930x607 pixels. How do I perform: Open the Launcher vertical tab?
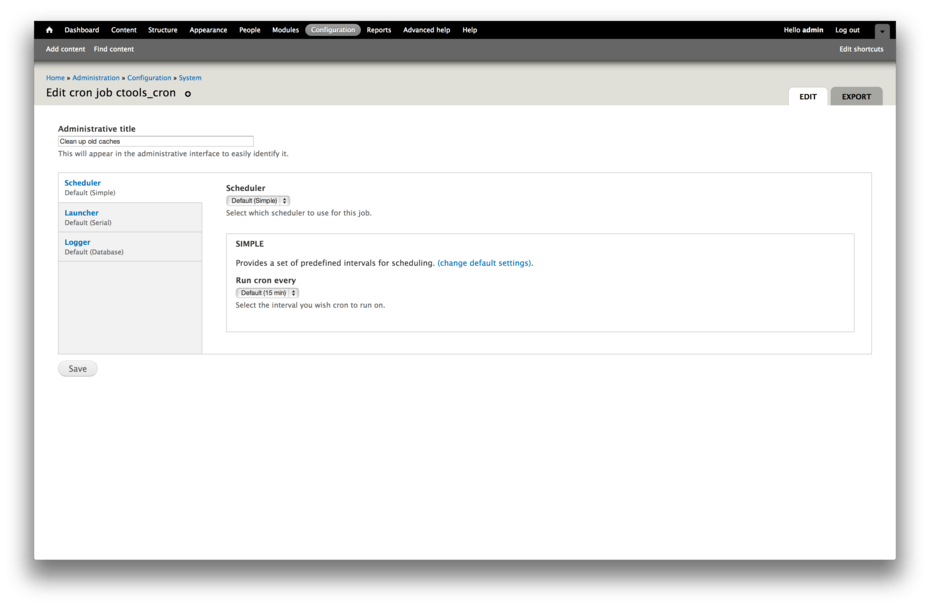82,213
